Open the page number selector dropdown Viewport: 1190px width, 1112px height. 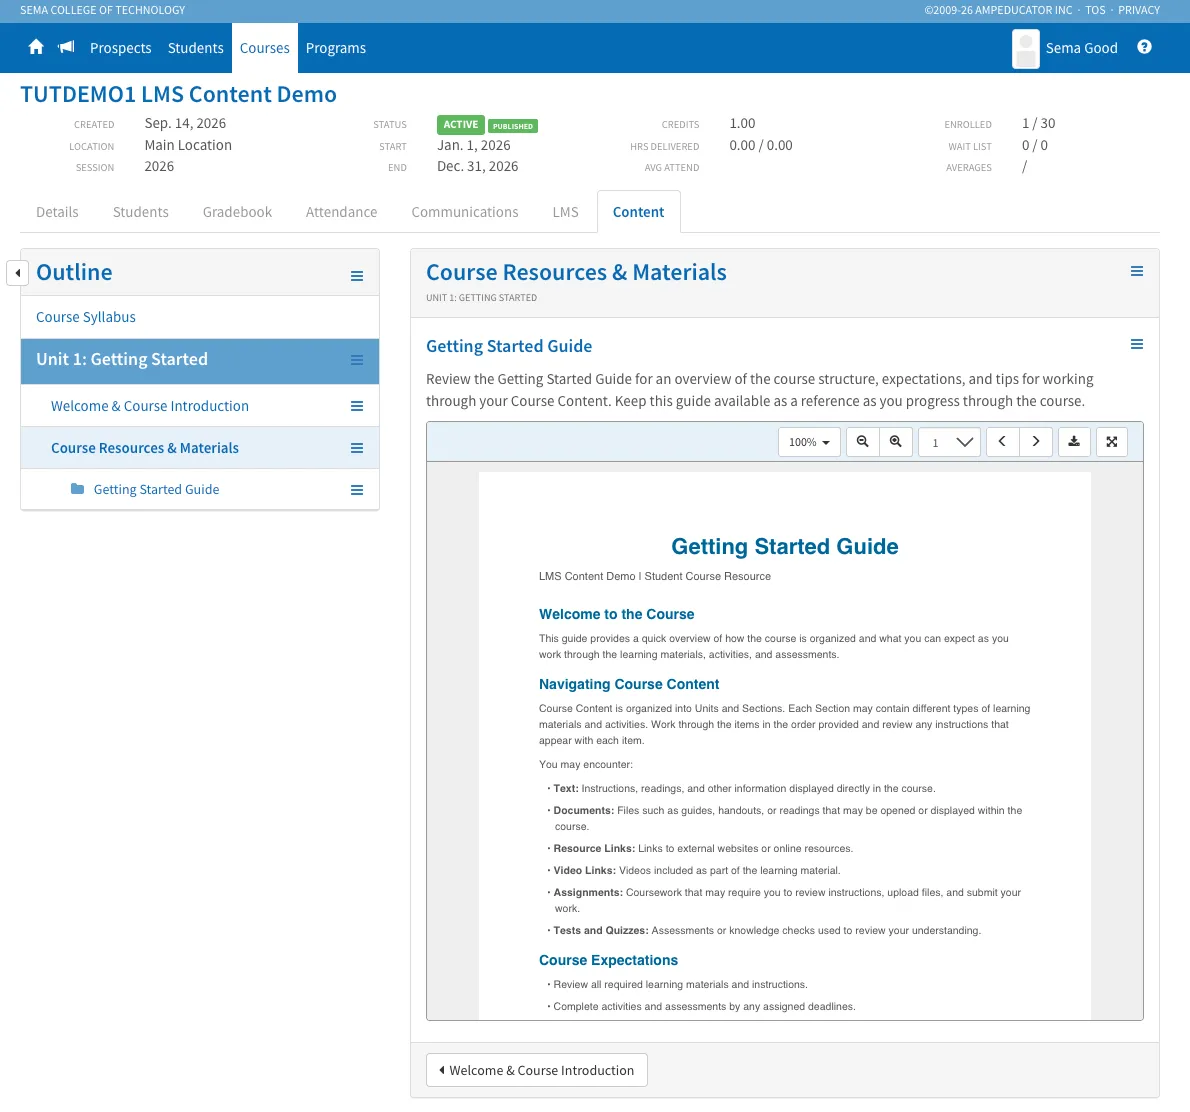(949, 442)
